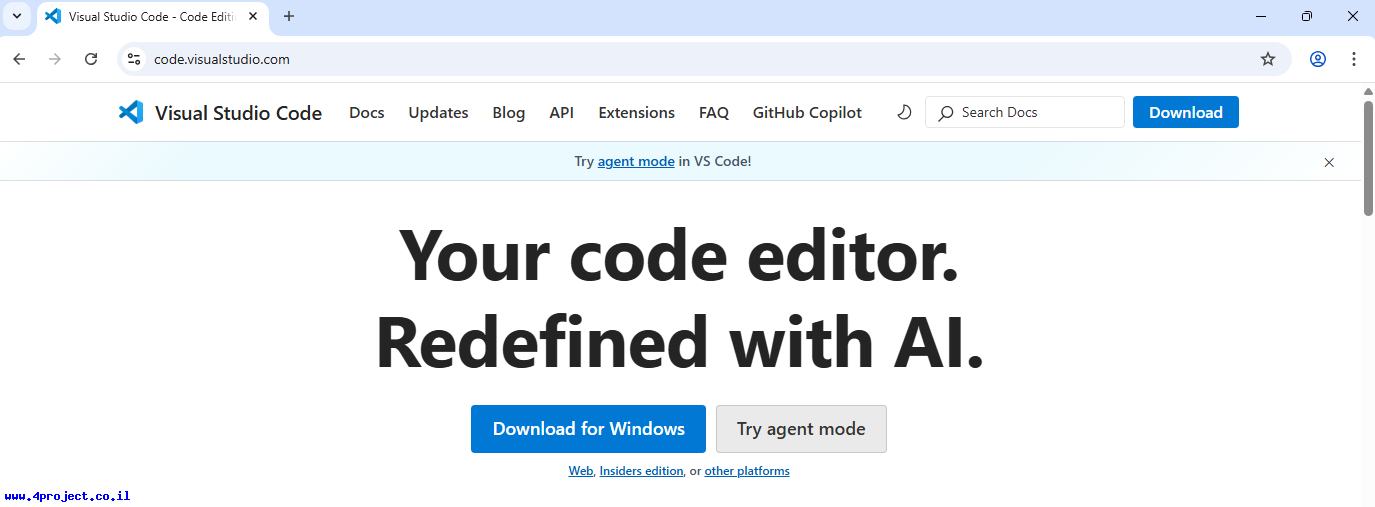This screenshot has width=1375, height=507.
Task: Reload the page with refresh icon
Action: coord(91,59)
